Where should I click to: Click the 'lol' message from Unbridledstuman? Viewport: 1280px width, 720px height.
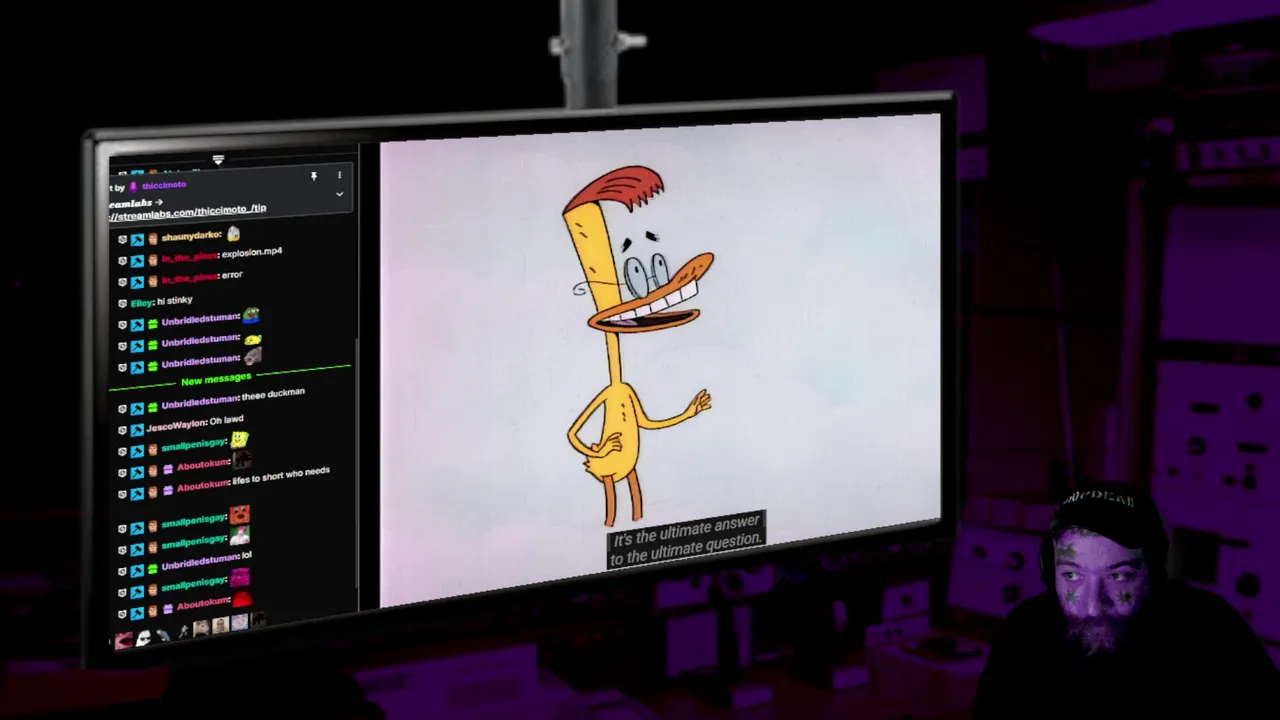tap(247, 555)
